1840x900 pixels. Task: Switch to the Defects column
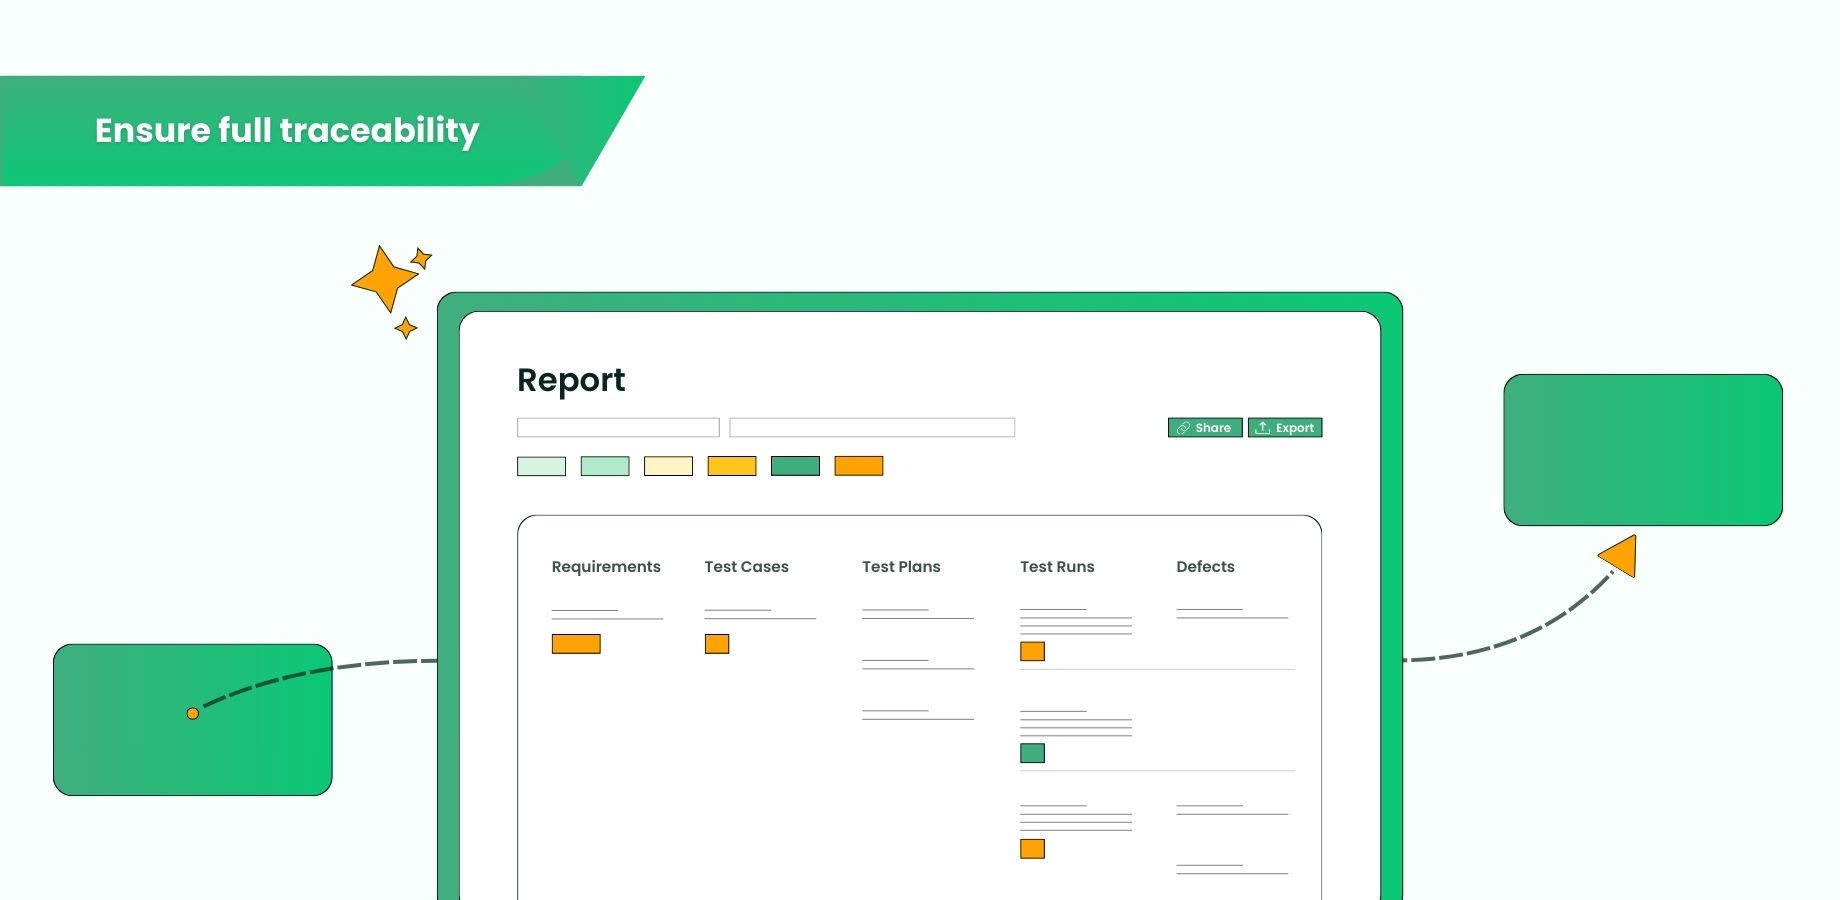coord(1205,567)
